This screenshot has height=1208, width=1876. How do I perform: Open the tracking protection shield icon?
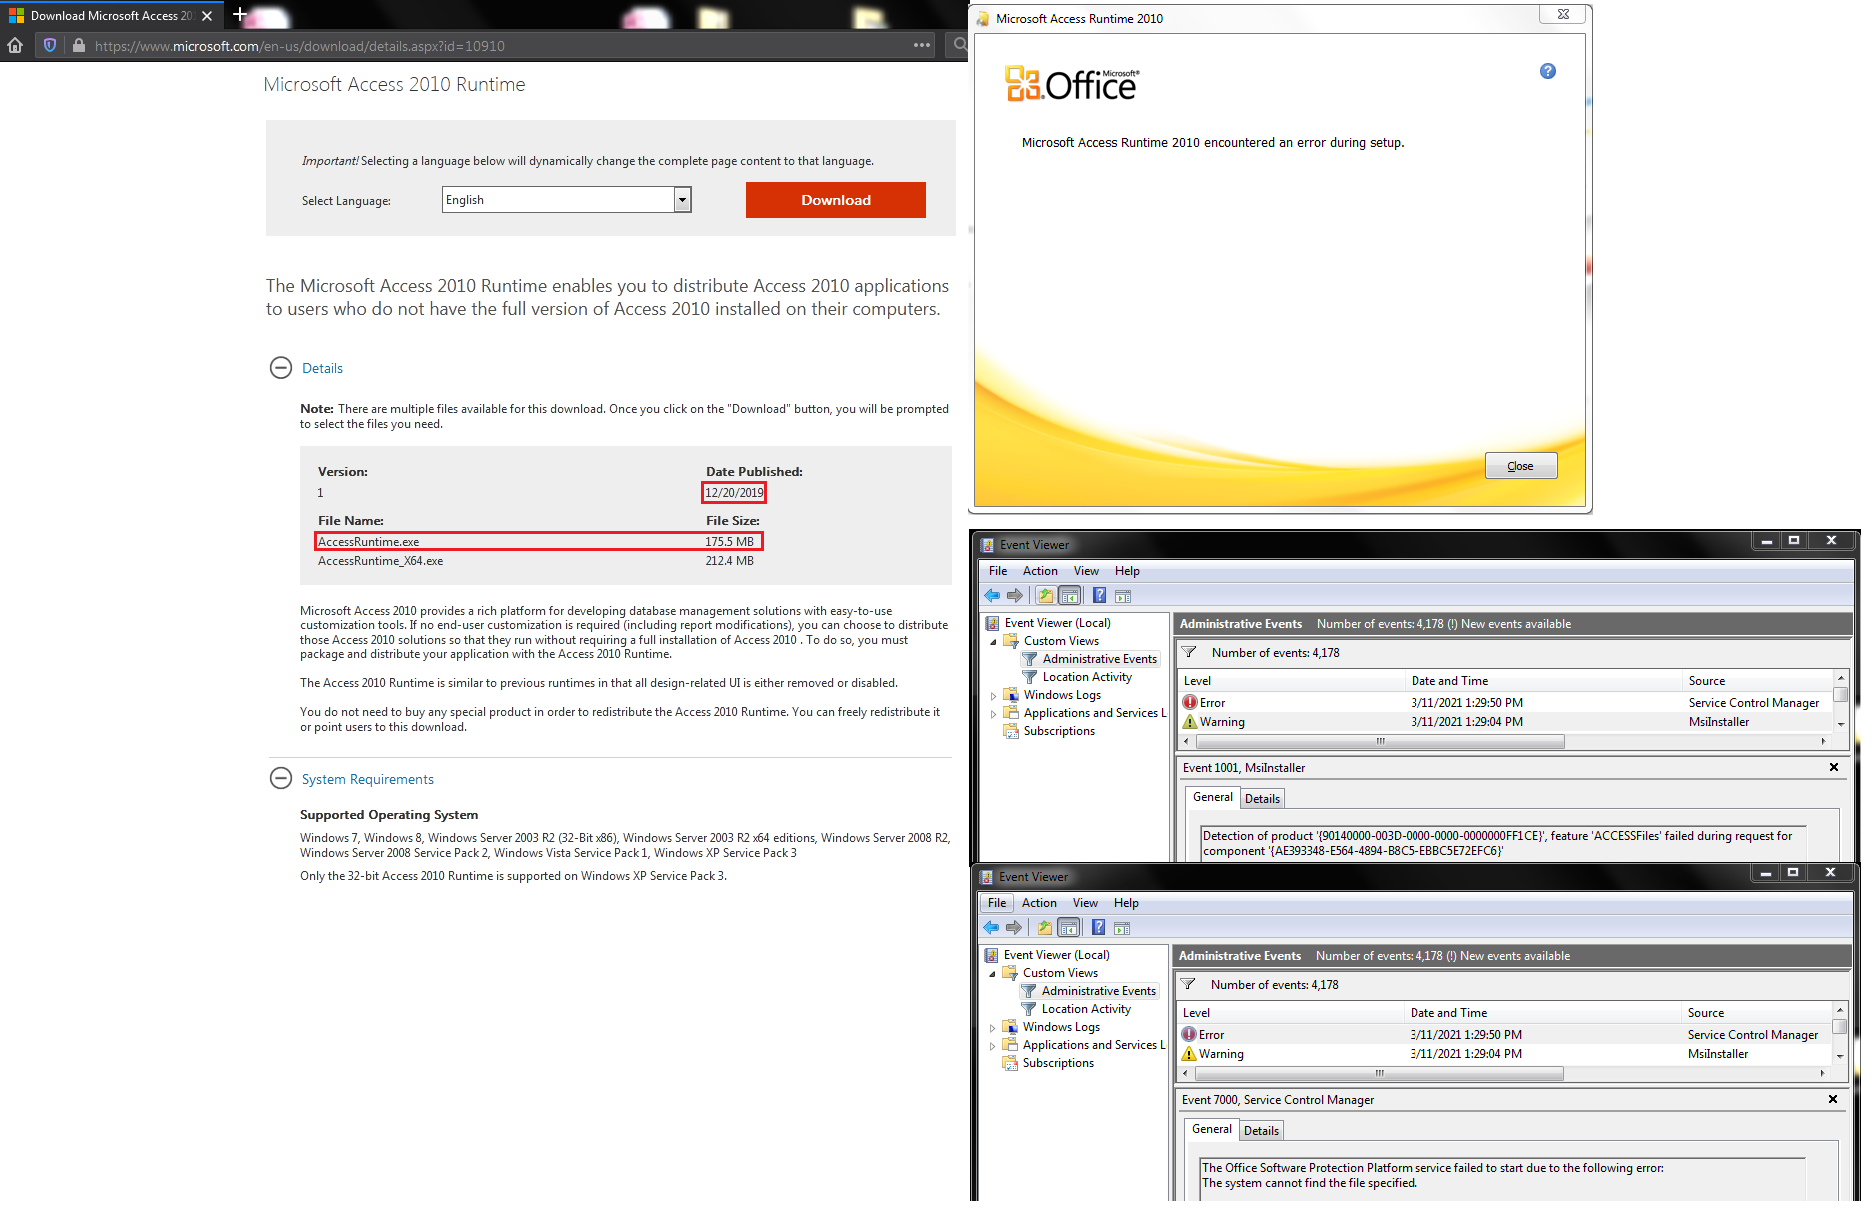50,46
